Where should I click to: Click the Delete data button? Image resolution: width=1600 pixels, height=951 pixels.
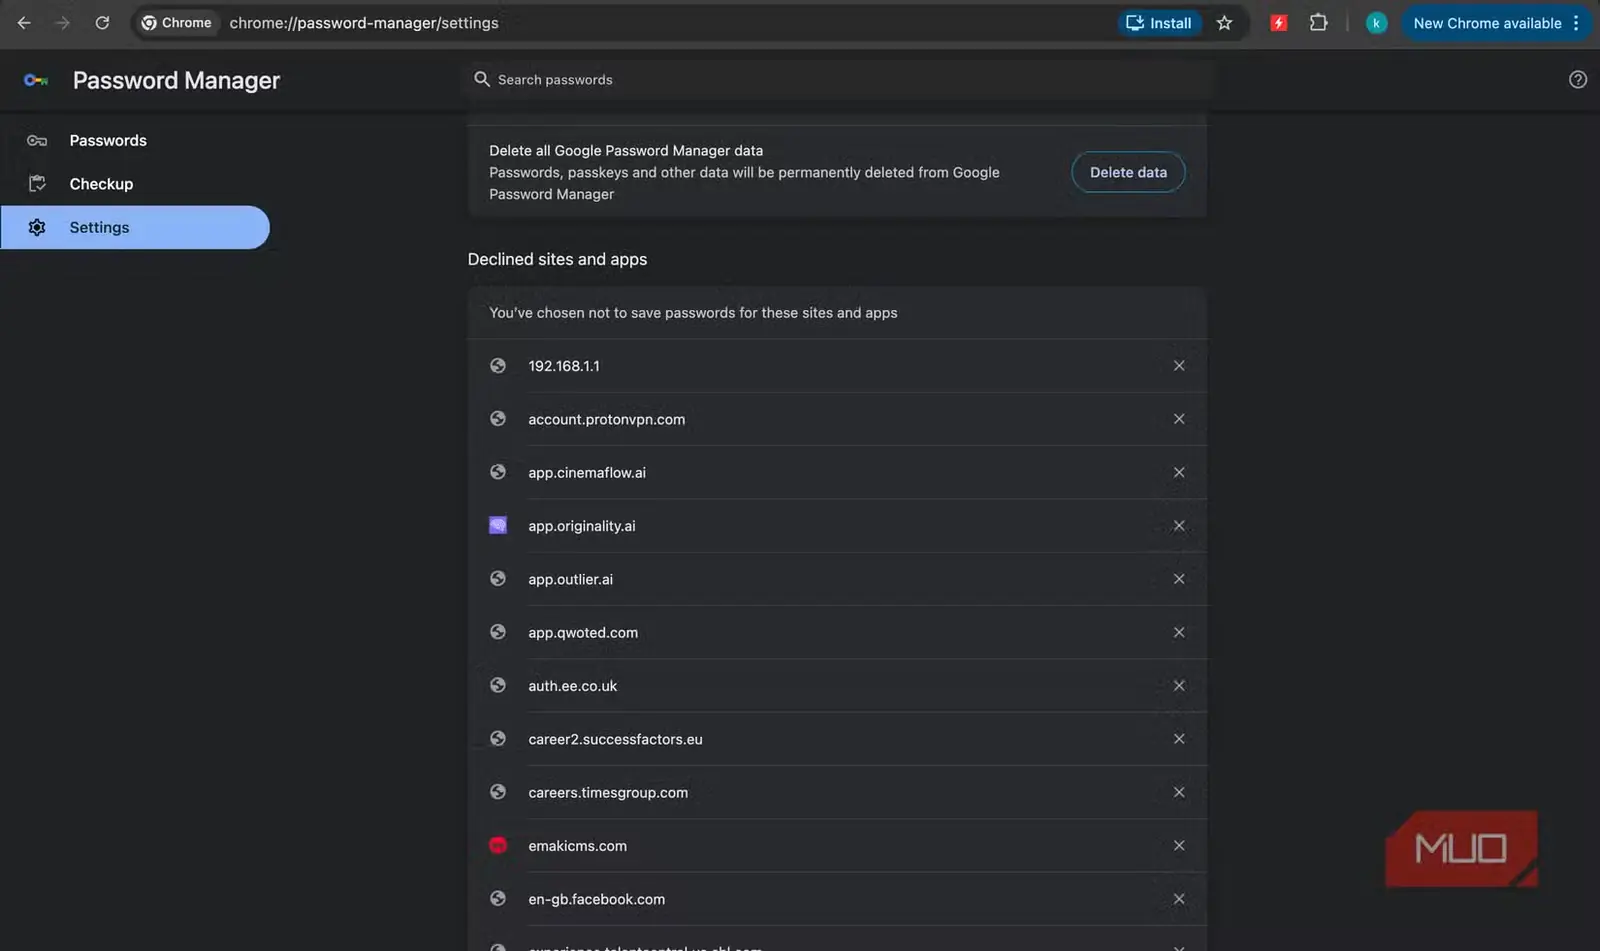pyautogui.click(x=1128, y=172)
